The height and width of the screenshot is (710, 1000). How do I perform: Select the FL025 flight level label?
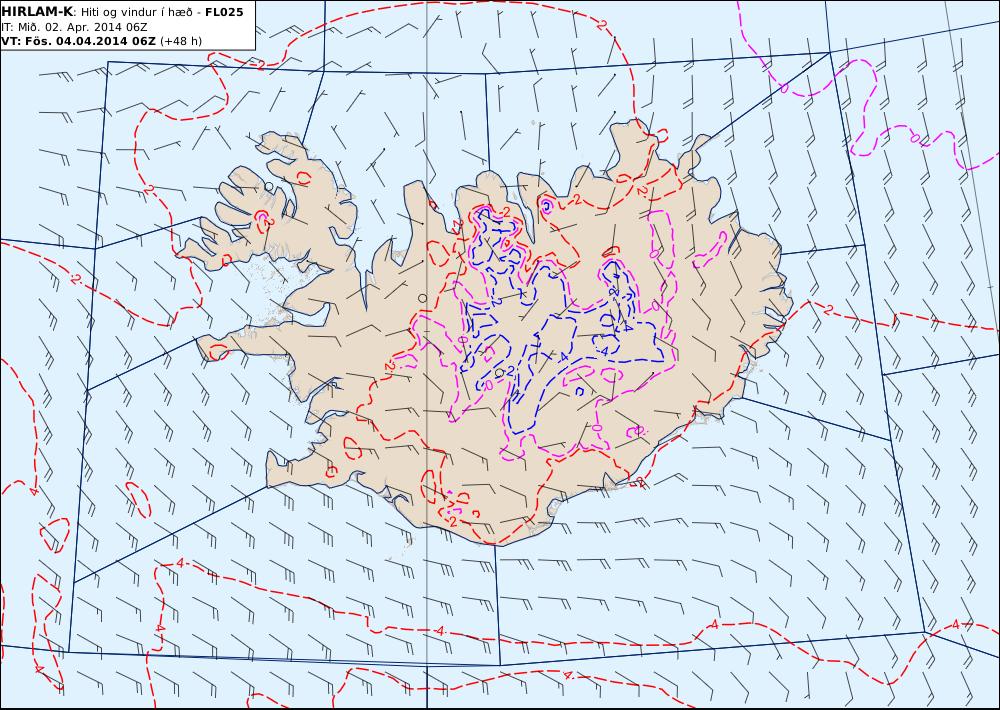pos(224,12)
